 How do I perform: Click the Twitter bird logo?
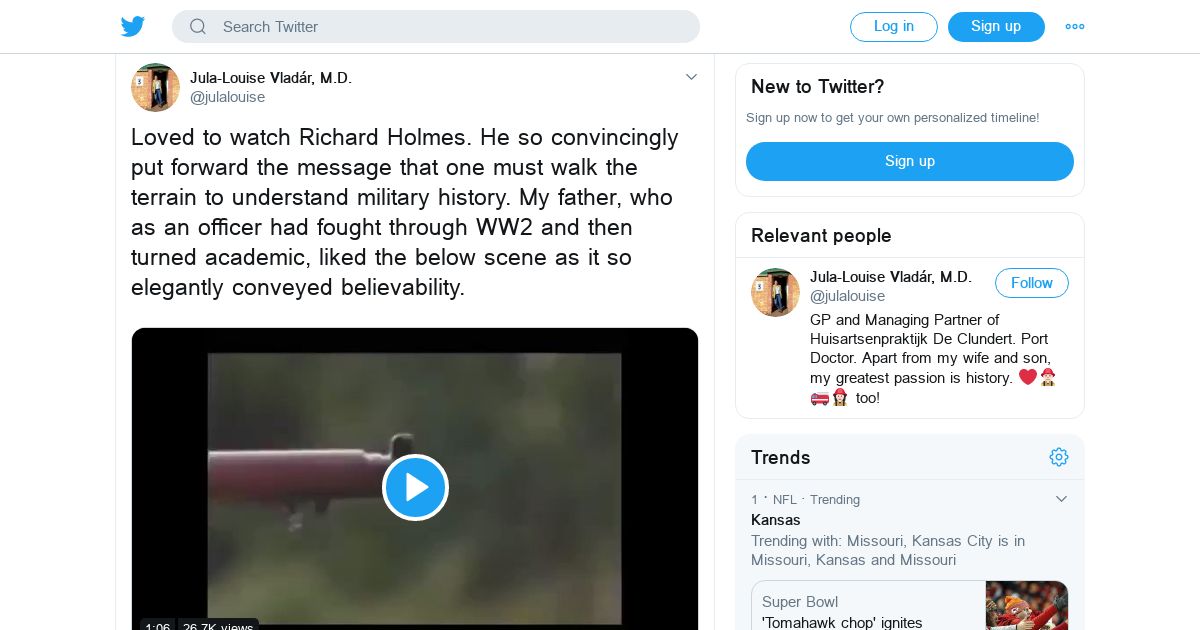tap(133, 27)
